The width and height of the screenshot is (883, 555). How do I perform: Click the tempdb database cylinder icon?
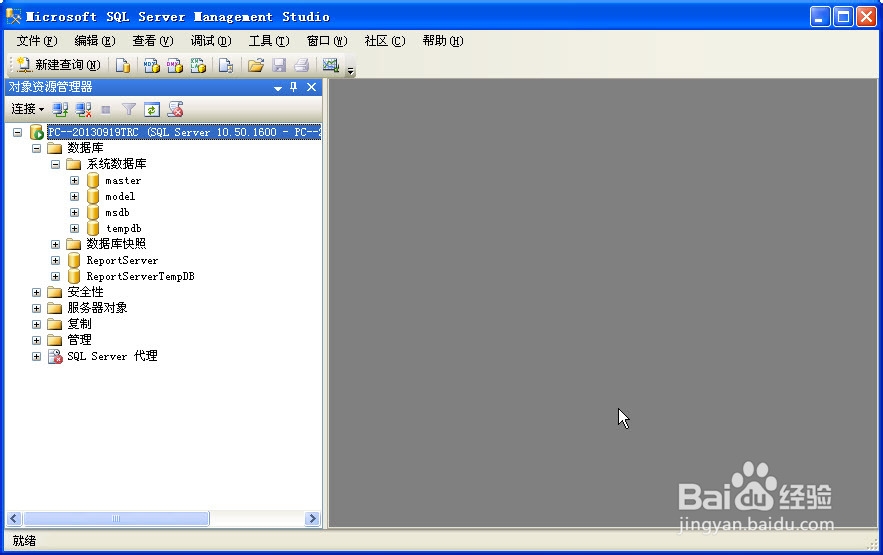click(x=93, y=229)
